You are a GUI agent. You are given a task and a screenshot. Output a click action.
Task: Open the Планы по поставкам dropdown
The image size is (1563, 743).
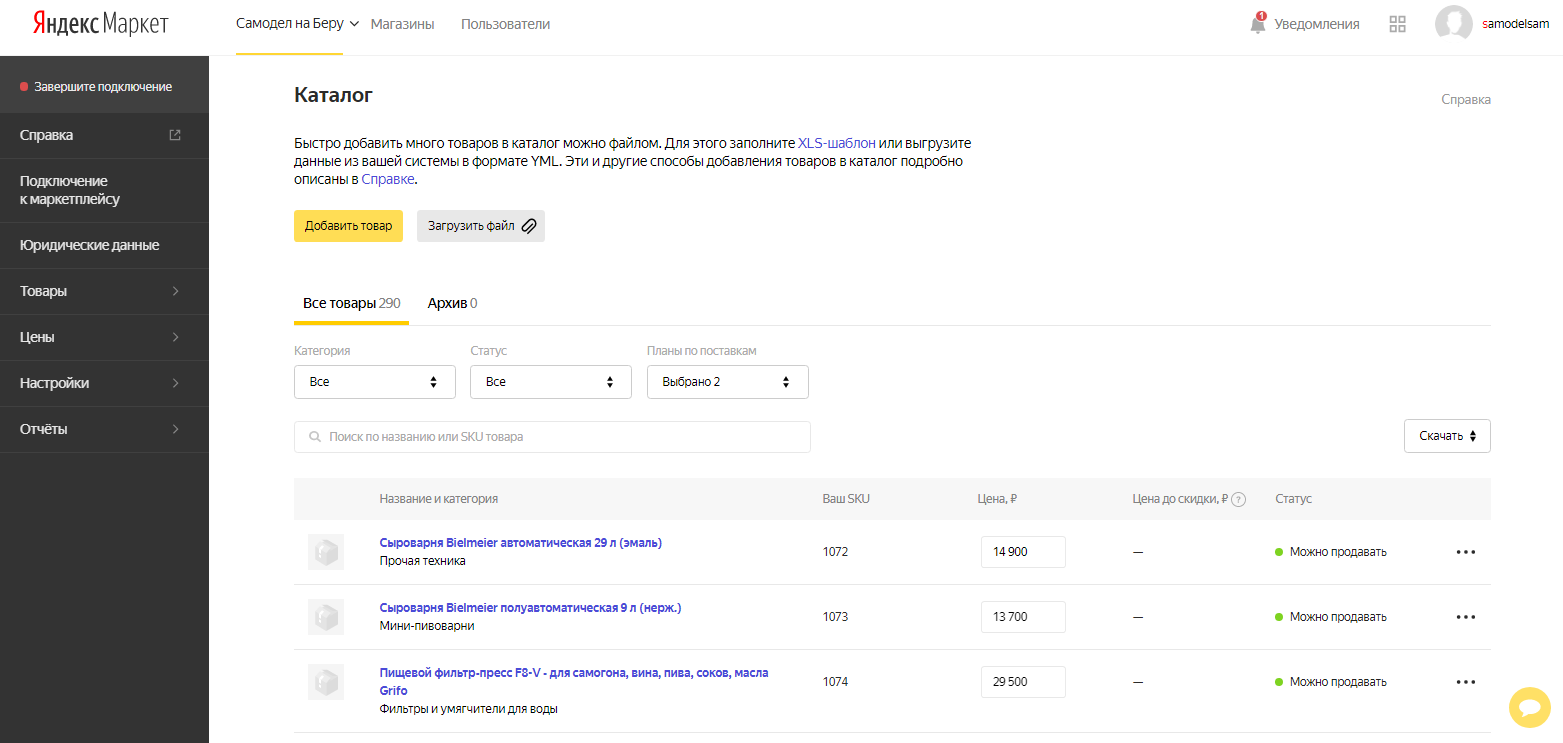(728, 382)
